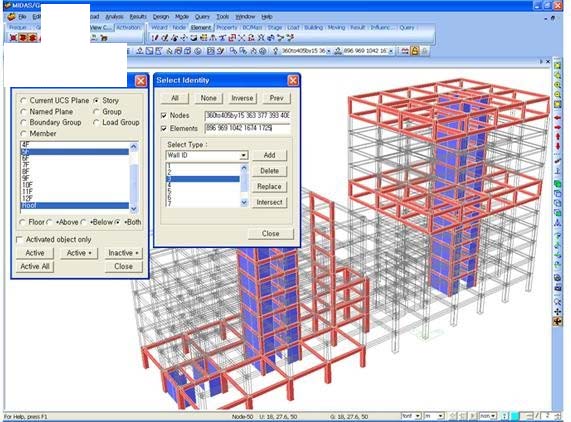Click the red right arrow pan icon
Image resolution: width=571 pixels, height=422 pixels.
(x=557, y=127)
